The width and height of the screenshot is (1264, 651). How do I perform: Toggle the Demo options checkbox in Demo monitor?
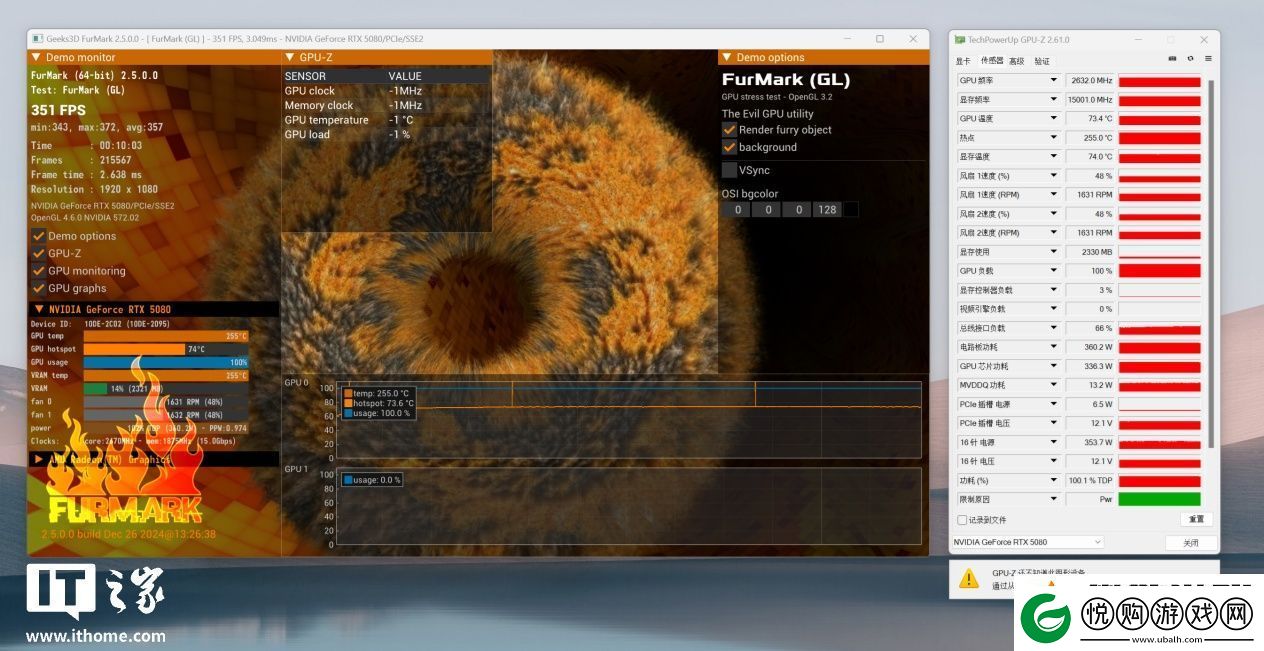tap(38, 236)
